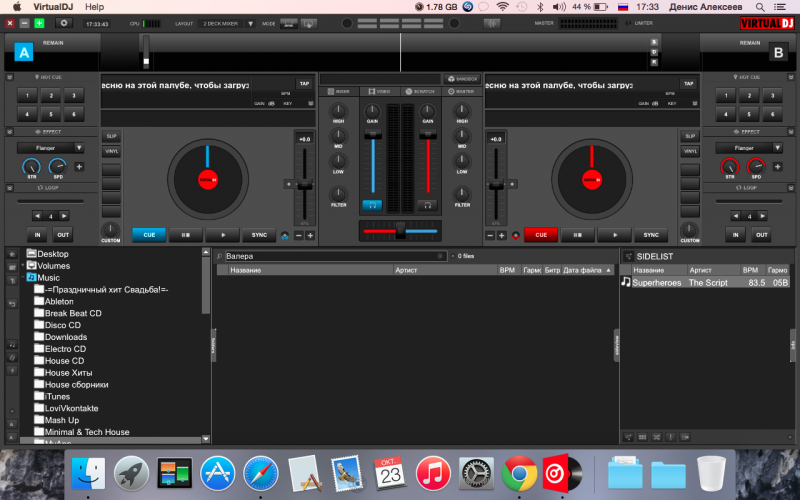Viewport: 800px width, 500px height.
Task: Switch to the VIDEO tab
Action: (379, 91)
